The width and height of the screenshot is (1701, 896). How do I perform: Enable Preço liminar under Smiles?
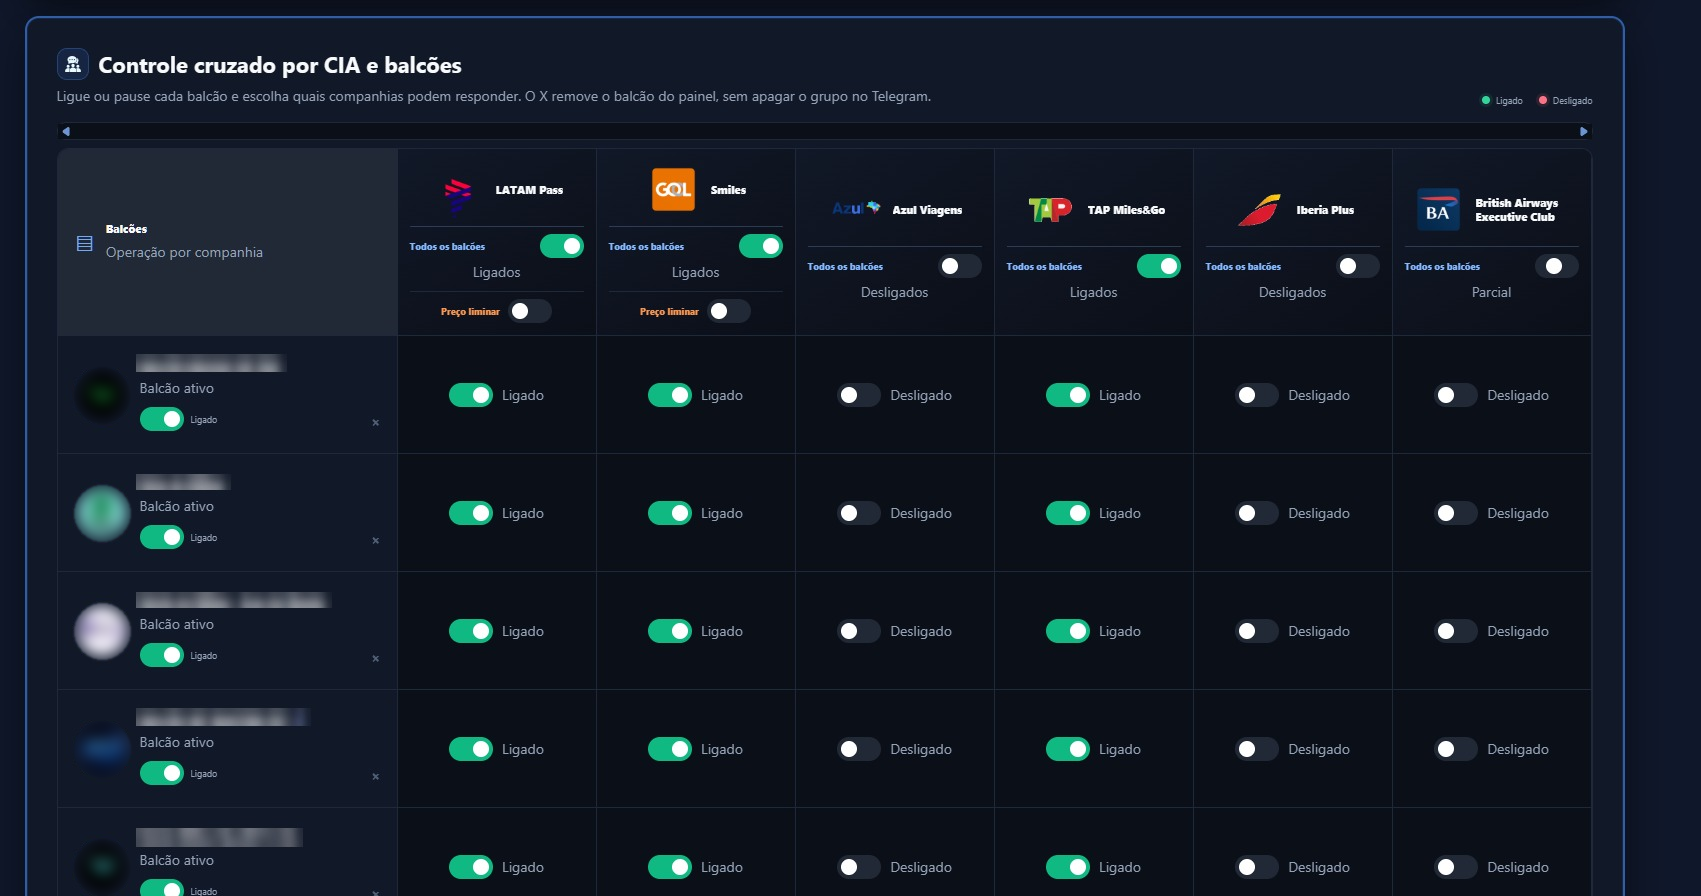point(729,311)
